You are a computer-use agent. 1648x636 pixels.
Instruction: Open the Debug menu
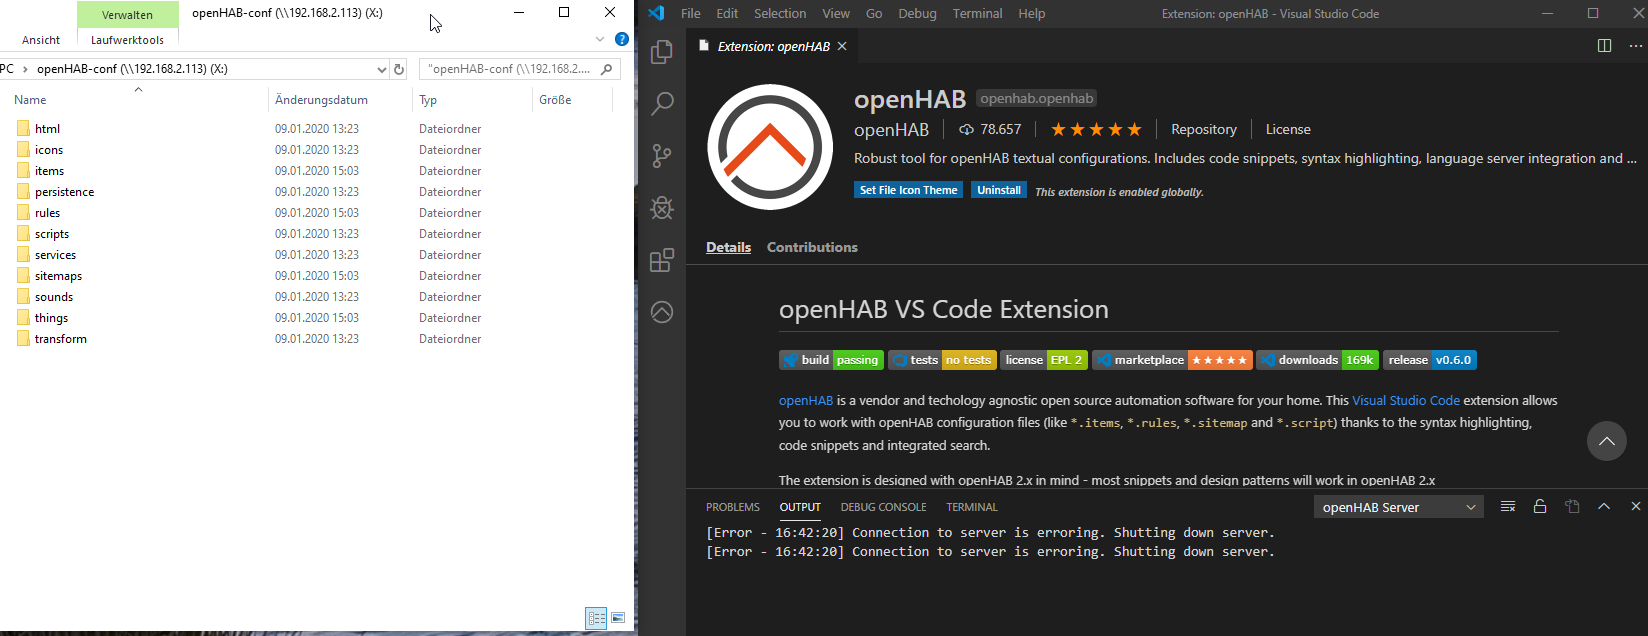917,13
